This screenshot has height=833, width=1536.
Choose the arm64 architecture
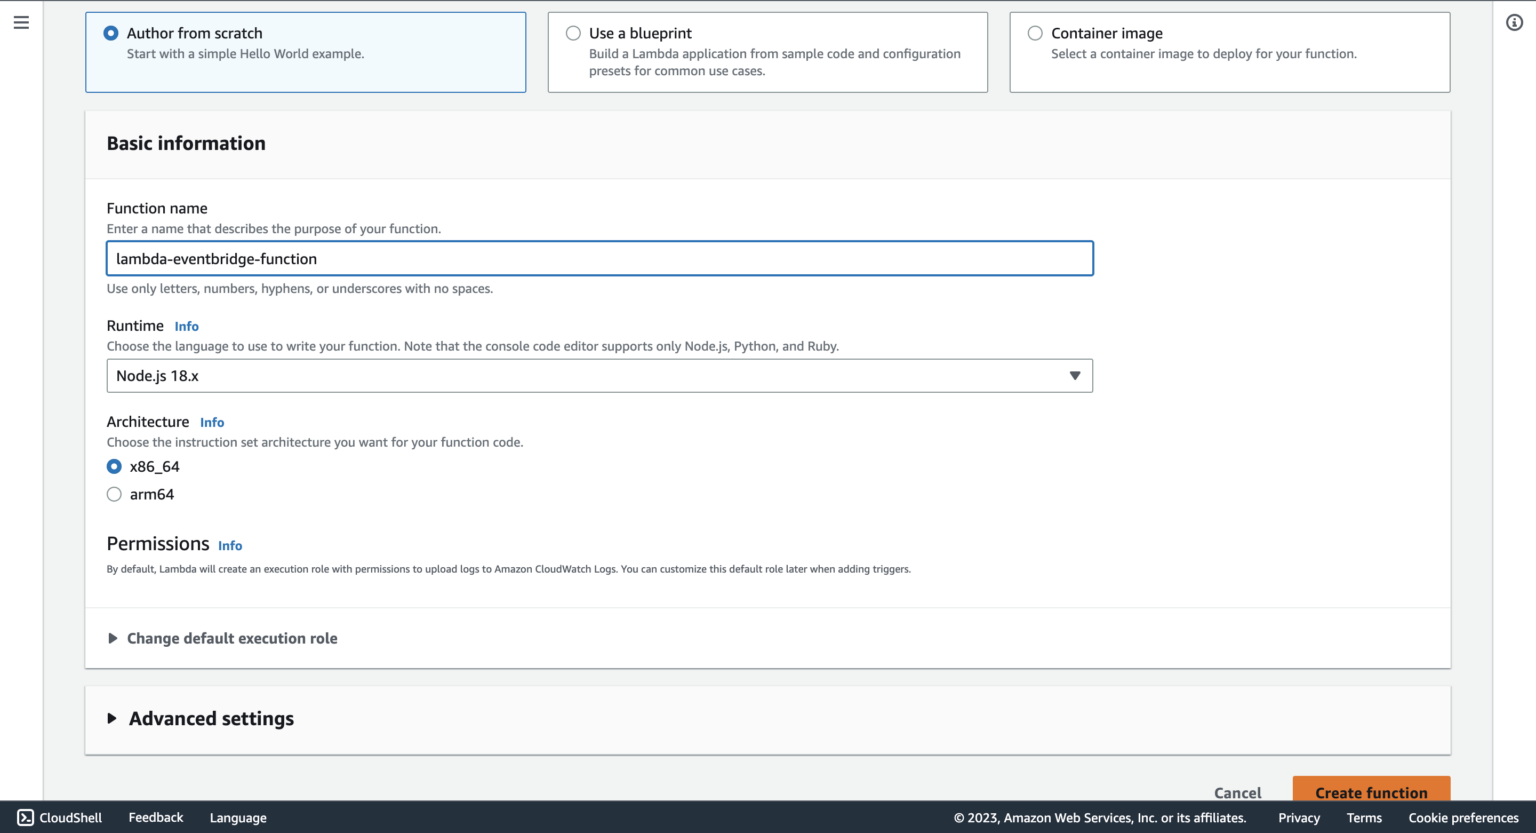[x=114, y=494]
